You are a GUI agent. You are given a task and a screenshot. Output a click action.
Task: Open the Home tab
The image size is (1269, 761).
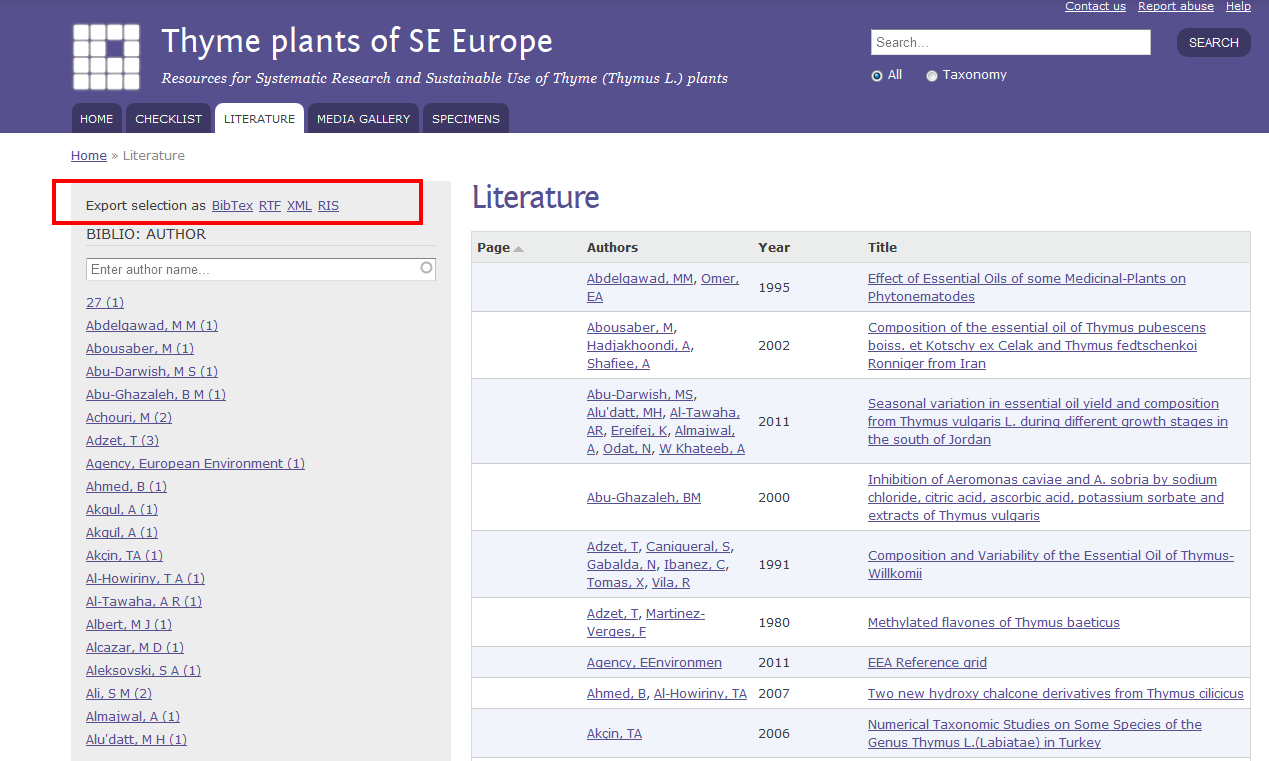tap(97, 118)
